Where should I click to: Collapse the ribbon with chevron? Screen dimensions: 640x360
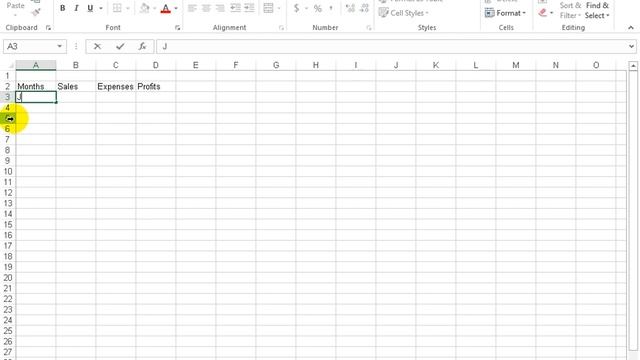coord(631,28)
